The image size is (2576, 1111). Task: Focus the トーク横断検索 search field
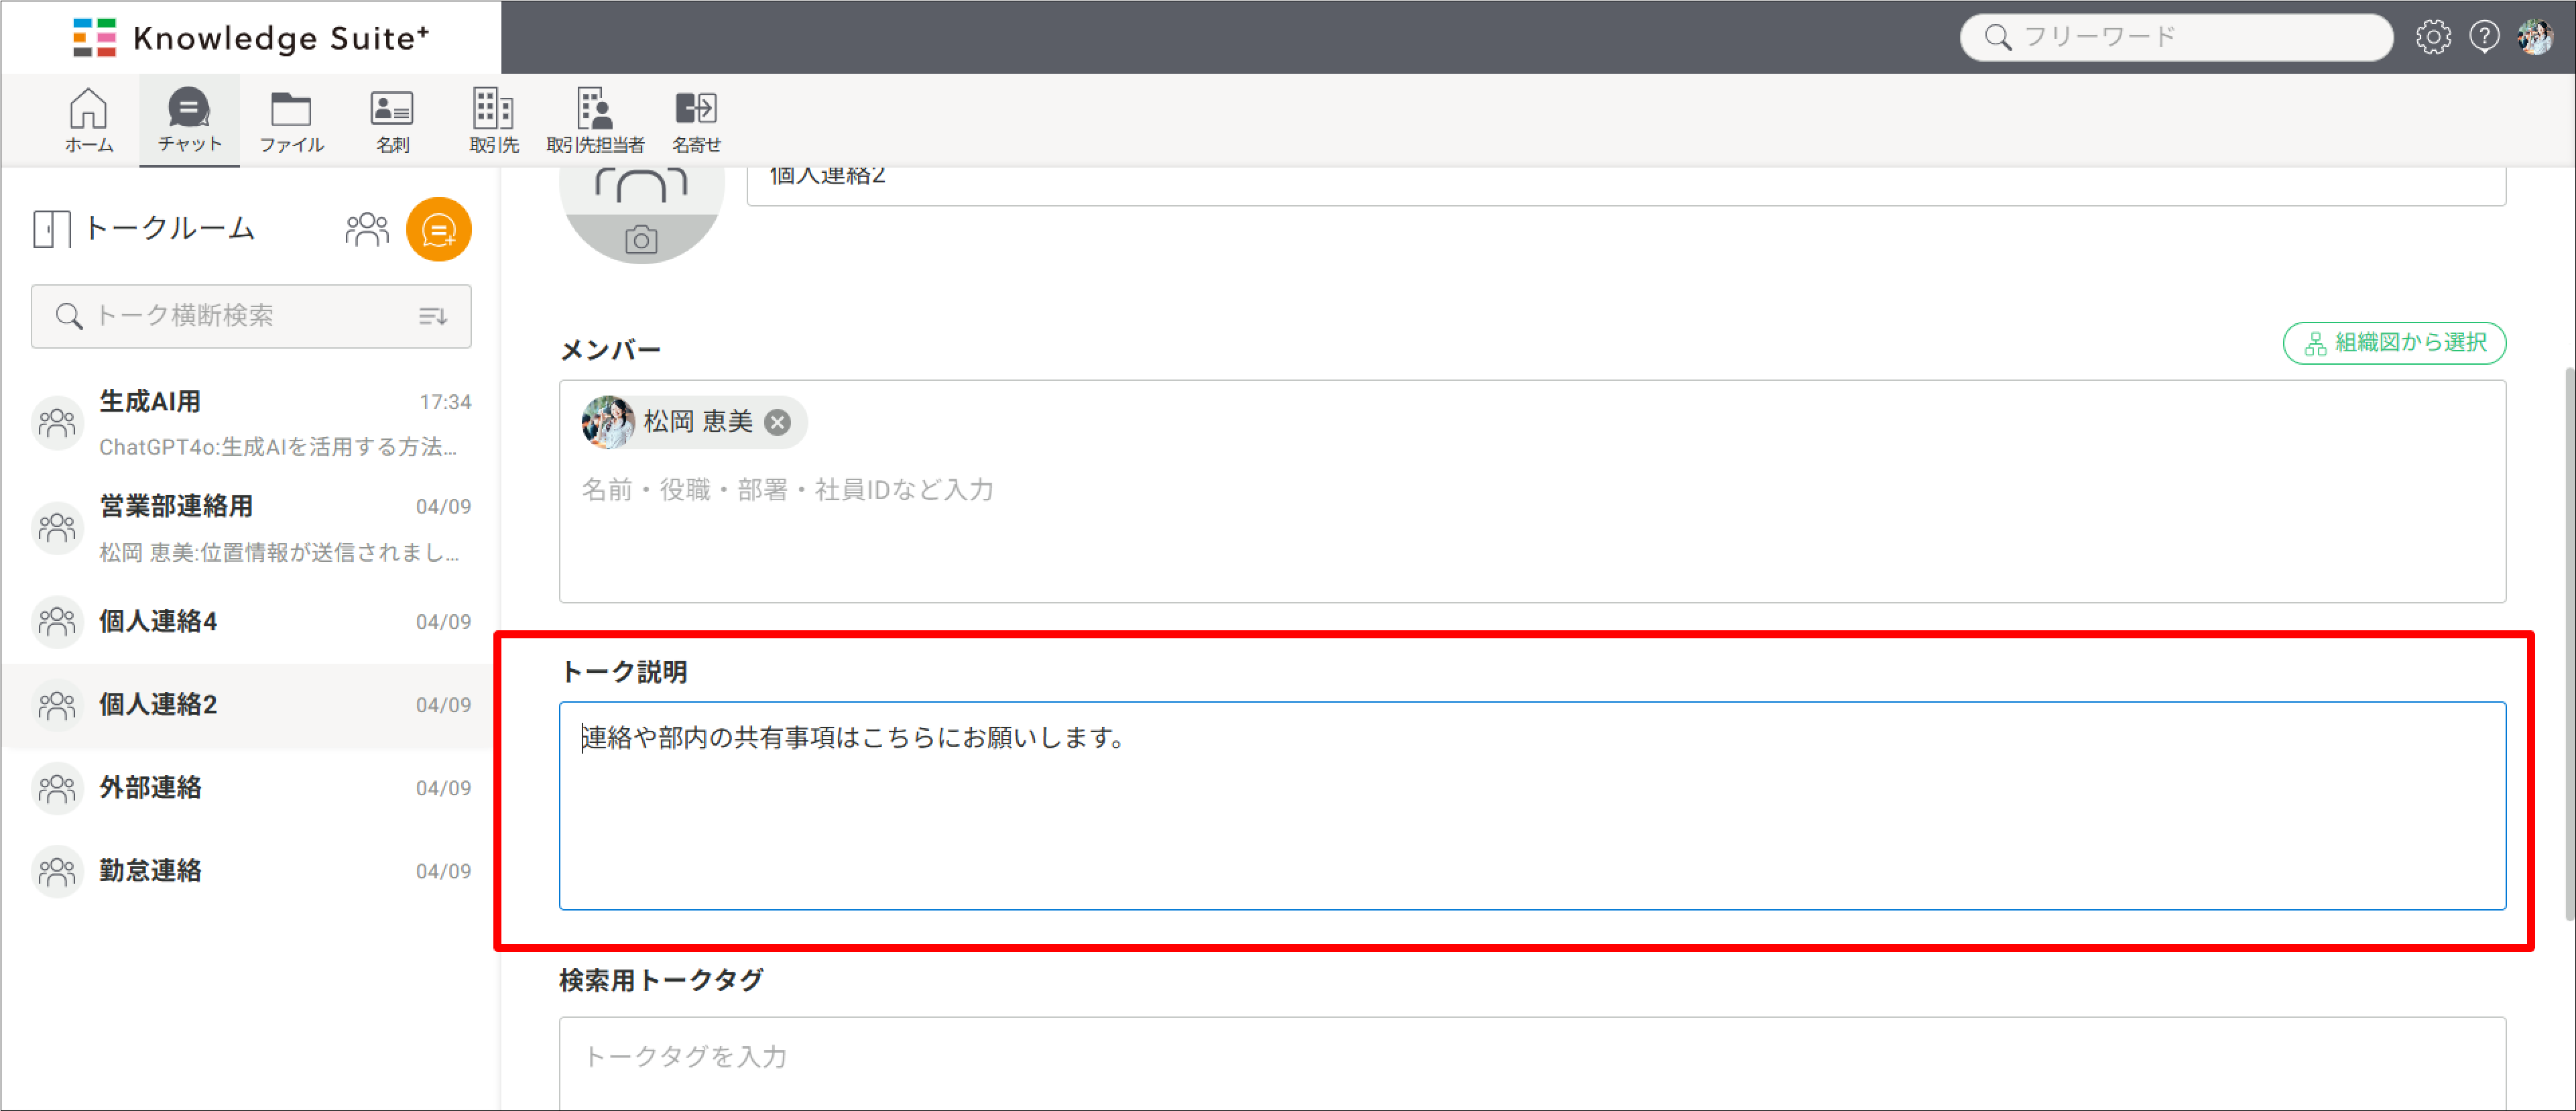(251, 316)
